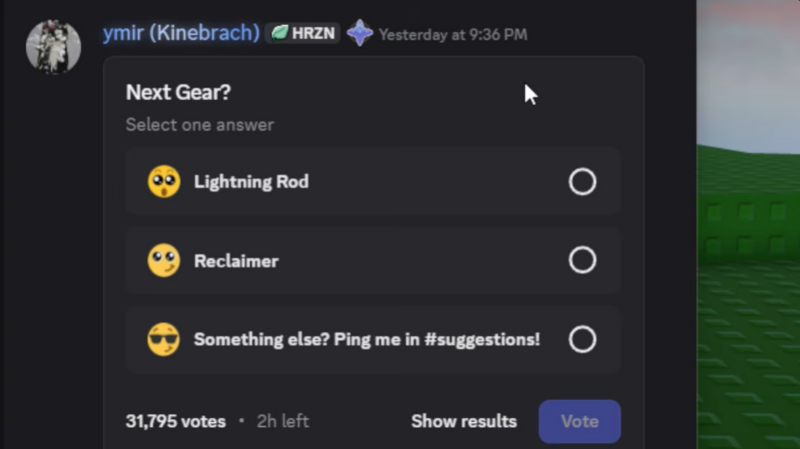
Task: Click the '2h left' poll timer text
Action: coord(283,421)
